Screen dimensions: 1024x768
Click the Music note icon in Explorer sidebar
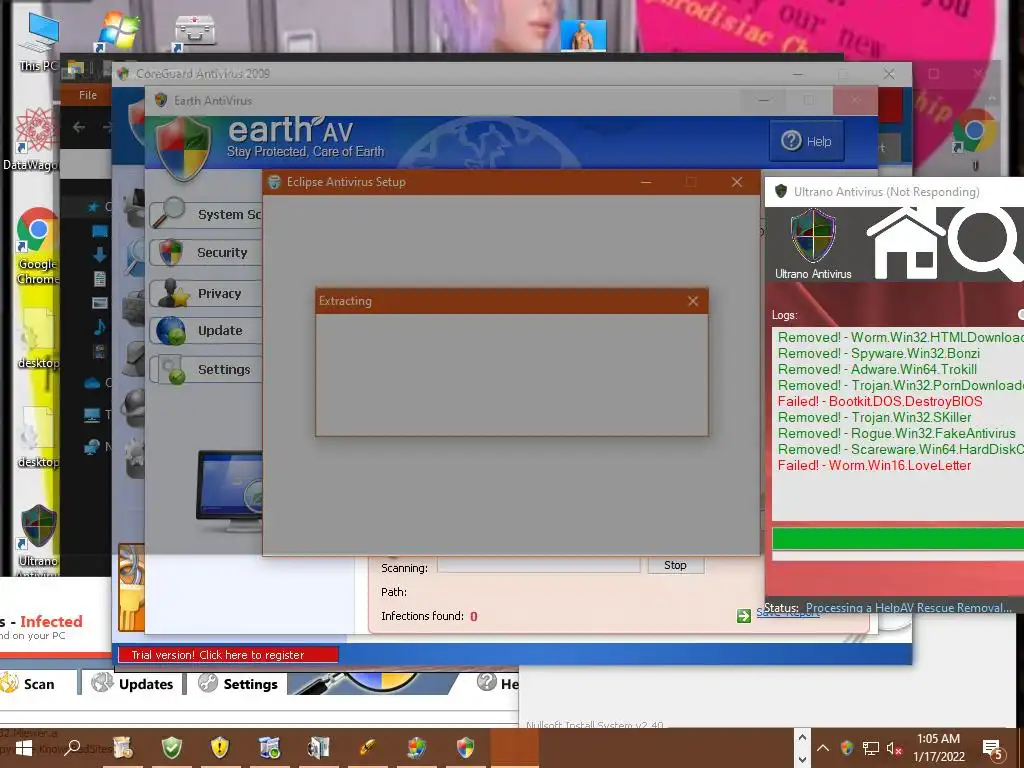(x=99, y=326)
